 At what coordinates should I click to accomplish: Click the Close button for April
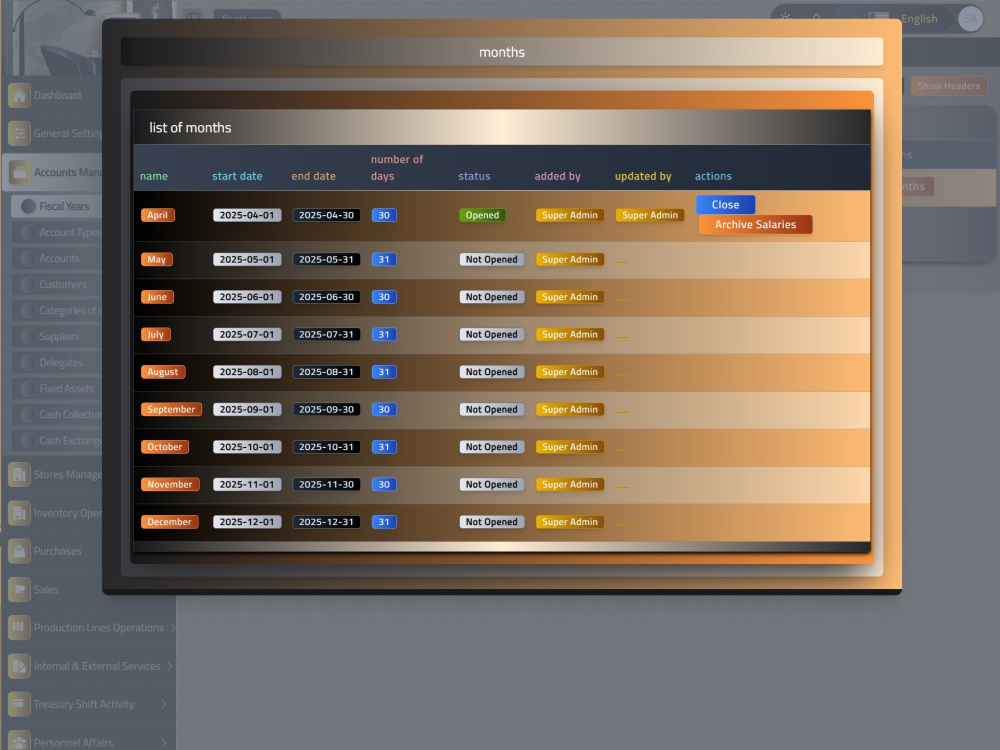[725, 205]
